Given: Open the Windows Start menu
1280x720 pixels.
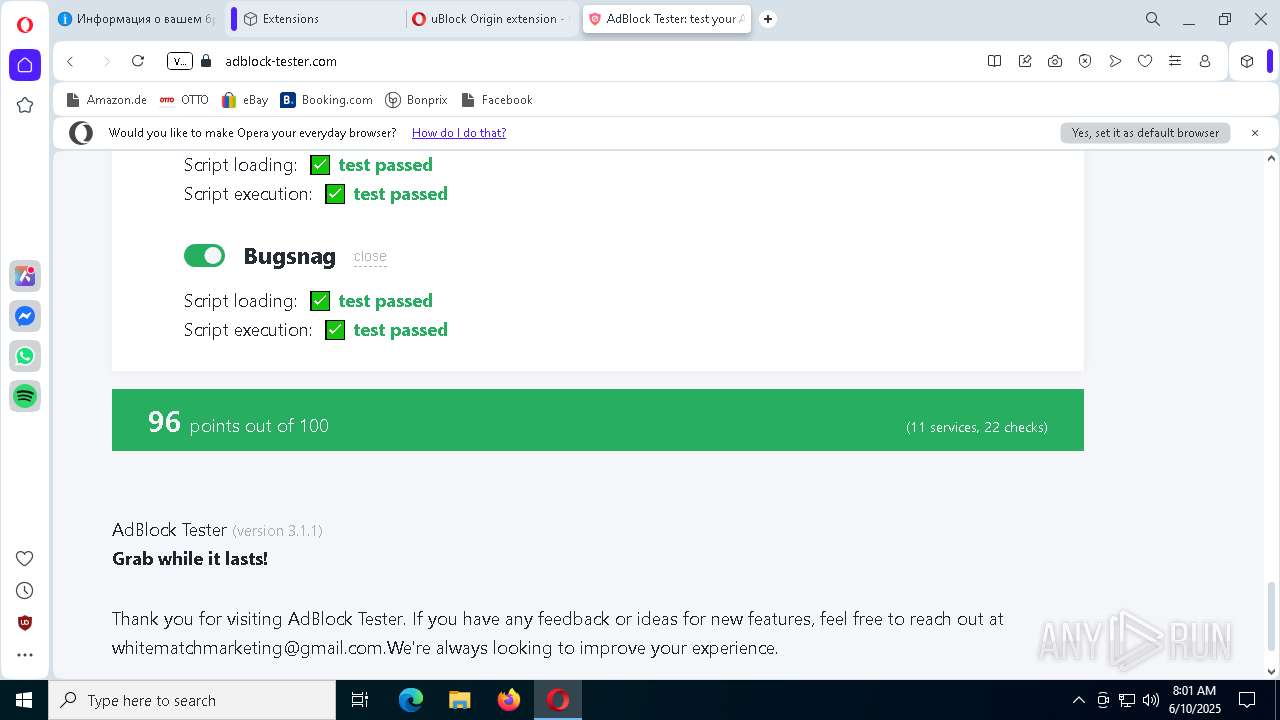Looking at the screenshot, I should [x=24, y=700].
